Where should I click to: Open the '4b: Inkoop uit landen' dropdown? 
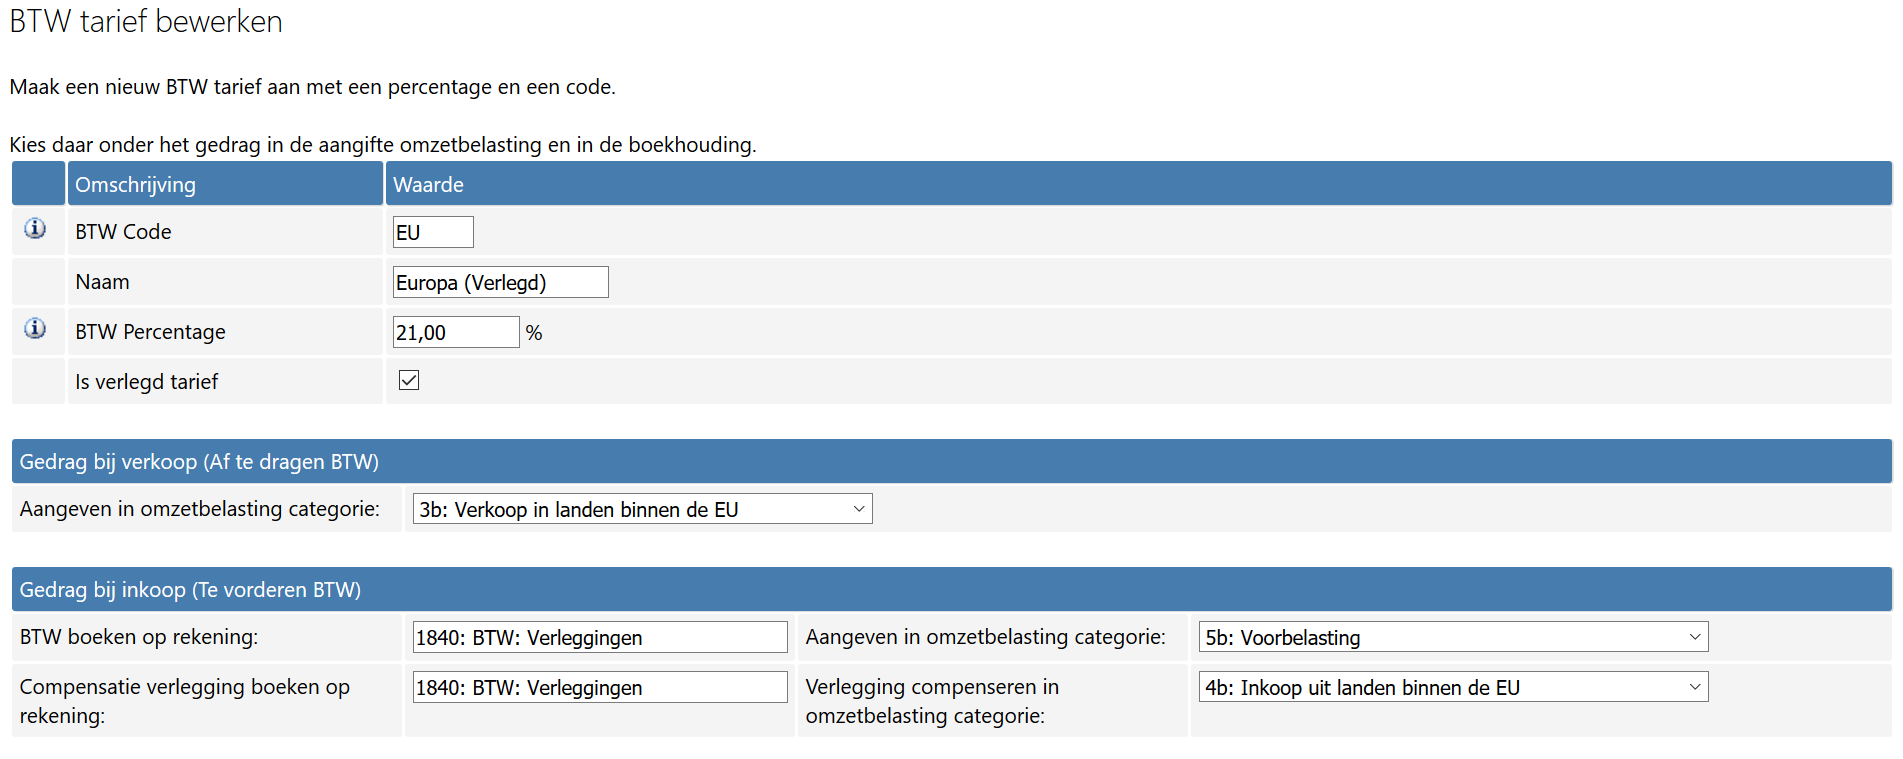tap(1453, 687)
